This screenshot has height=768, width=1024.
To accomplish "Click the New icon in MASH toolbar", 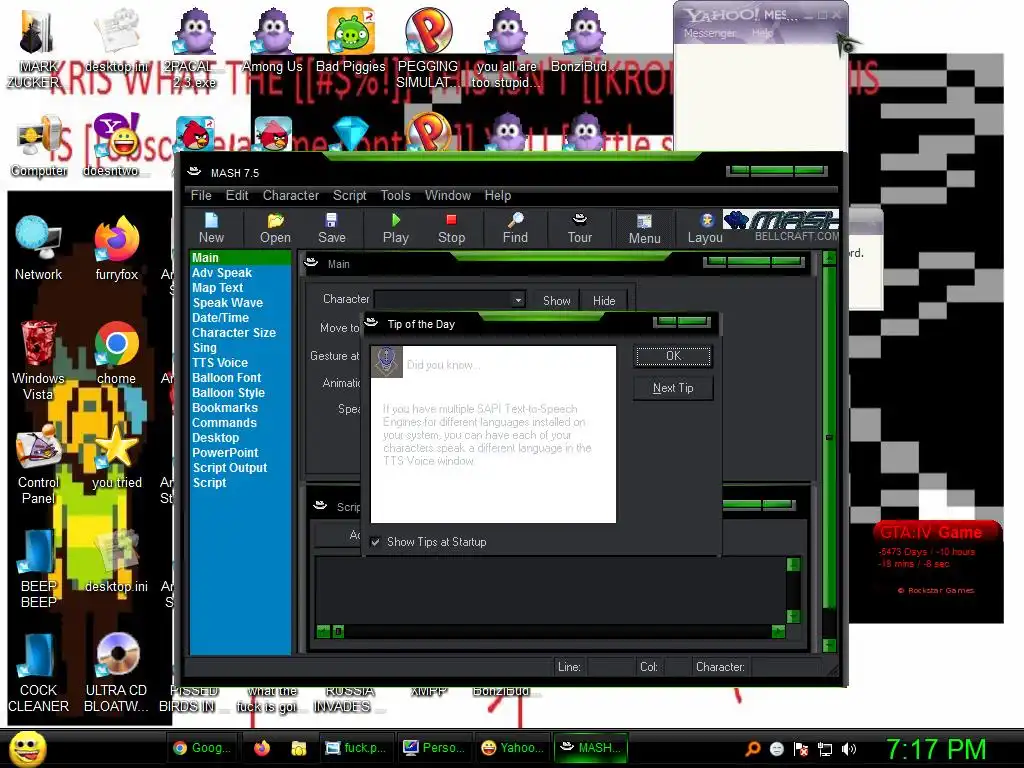I will (x=211, y=228).
